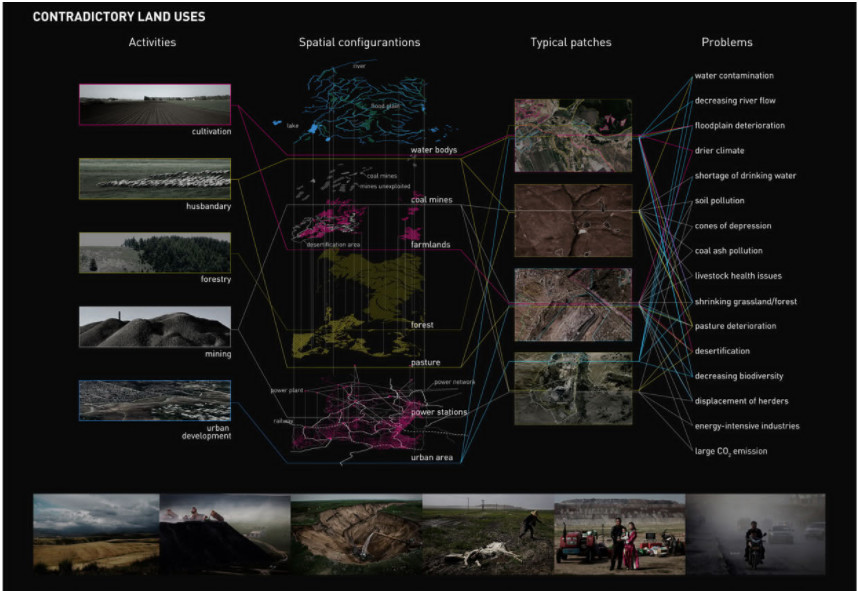Click 'coal ash pollution' in Problems list
858x591 pixels.
click(728, 251)
